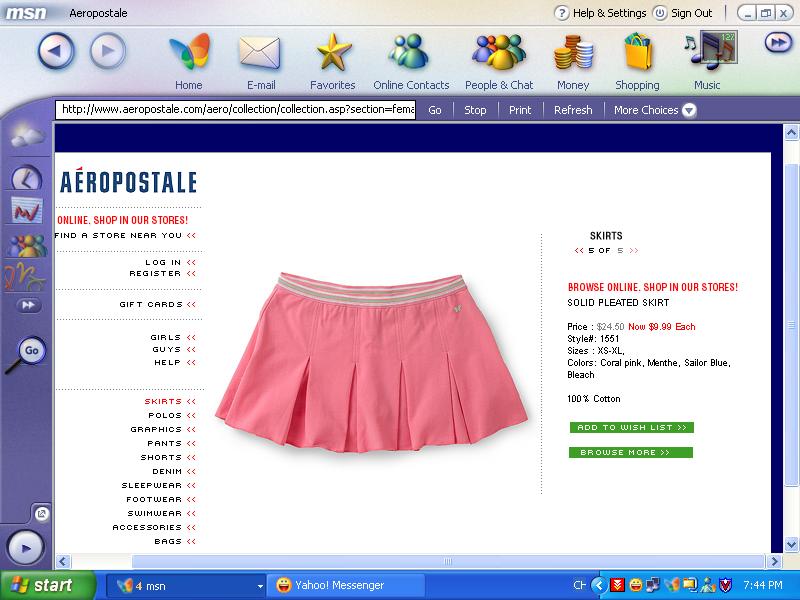Select the Shorts category
The image size is (800, 600).
(x=168, y=457)
